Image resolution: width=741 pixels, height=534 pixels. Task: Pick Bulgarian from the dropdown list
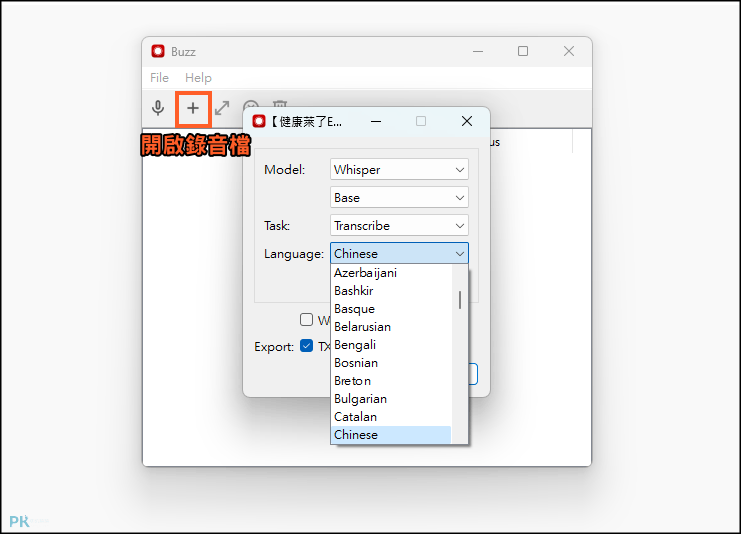[391, 398]
